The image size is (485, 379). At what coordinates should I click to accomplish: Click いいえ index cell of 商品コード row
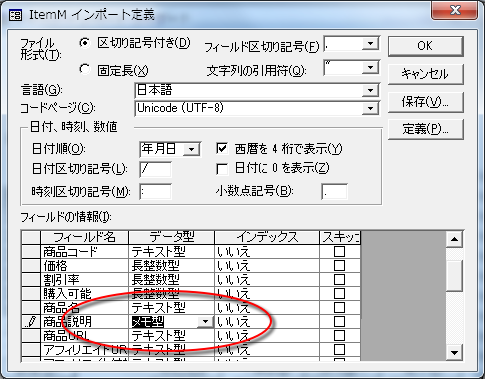point(267,251)
